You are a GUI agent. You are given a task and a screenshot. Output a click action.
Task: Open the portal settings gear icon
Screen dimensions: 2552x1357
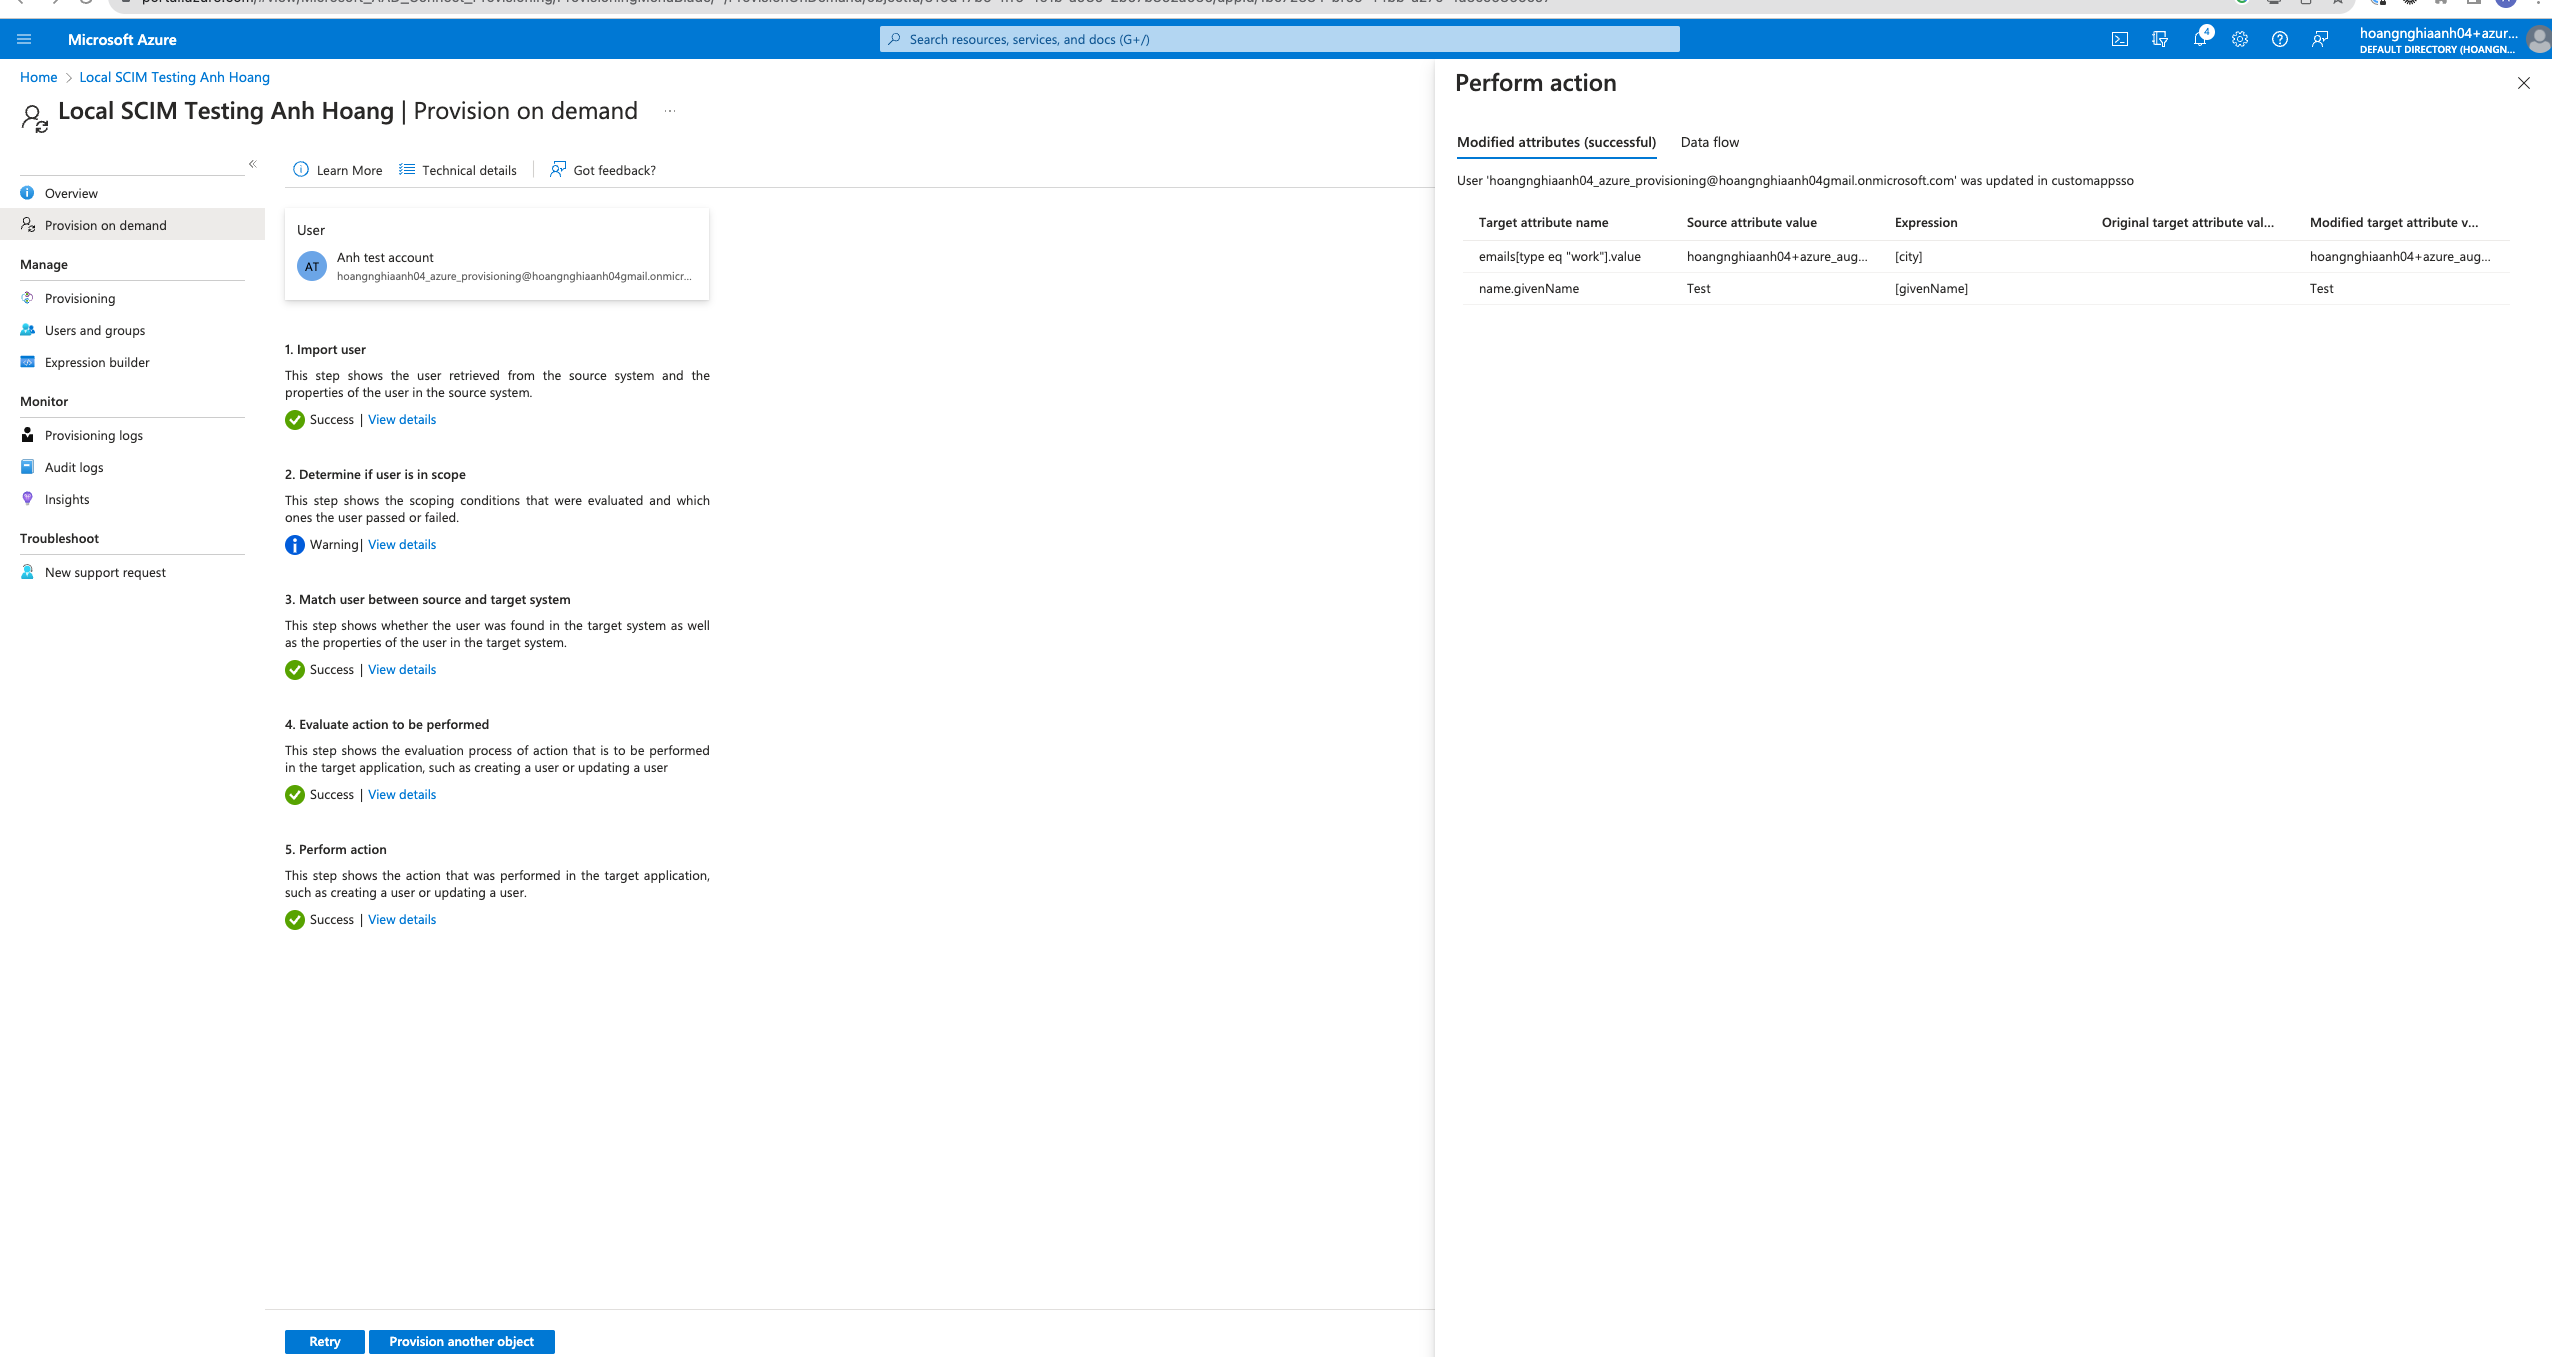2240,39
